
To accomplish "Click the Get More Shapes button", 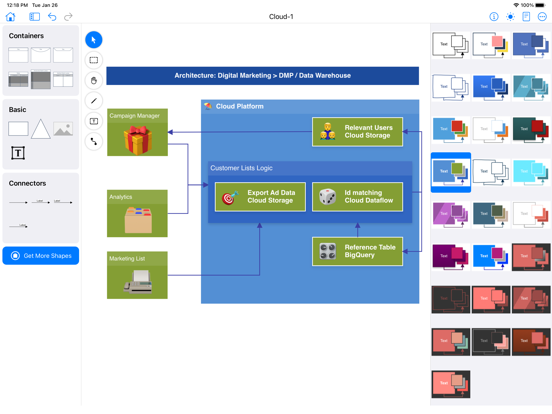I will (41, 256).
